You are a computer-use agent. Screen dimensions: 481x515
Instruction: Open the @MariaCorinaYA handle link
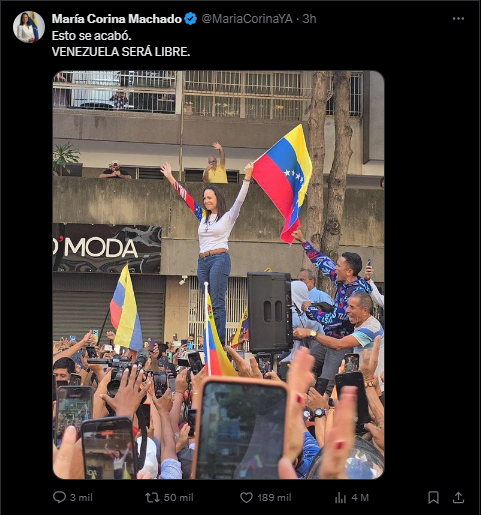click(x=247, y=19)
